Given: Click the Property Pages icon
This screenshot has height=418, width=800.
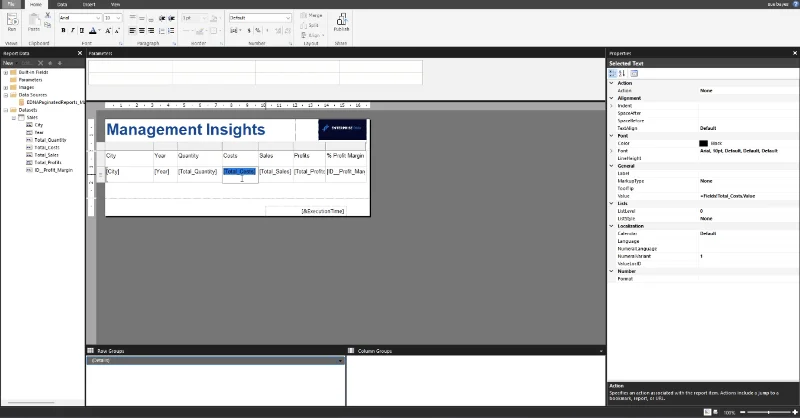Looking at the screenshot, I should [x=634, y=73].
